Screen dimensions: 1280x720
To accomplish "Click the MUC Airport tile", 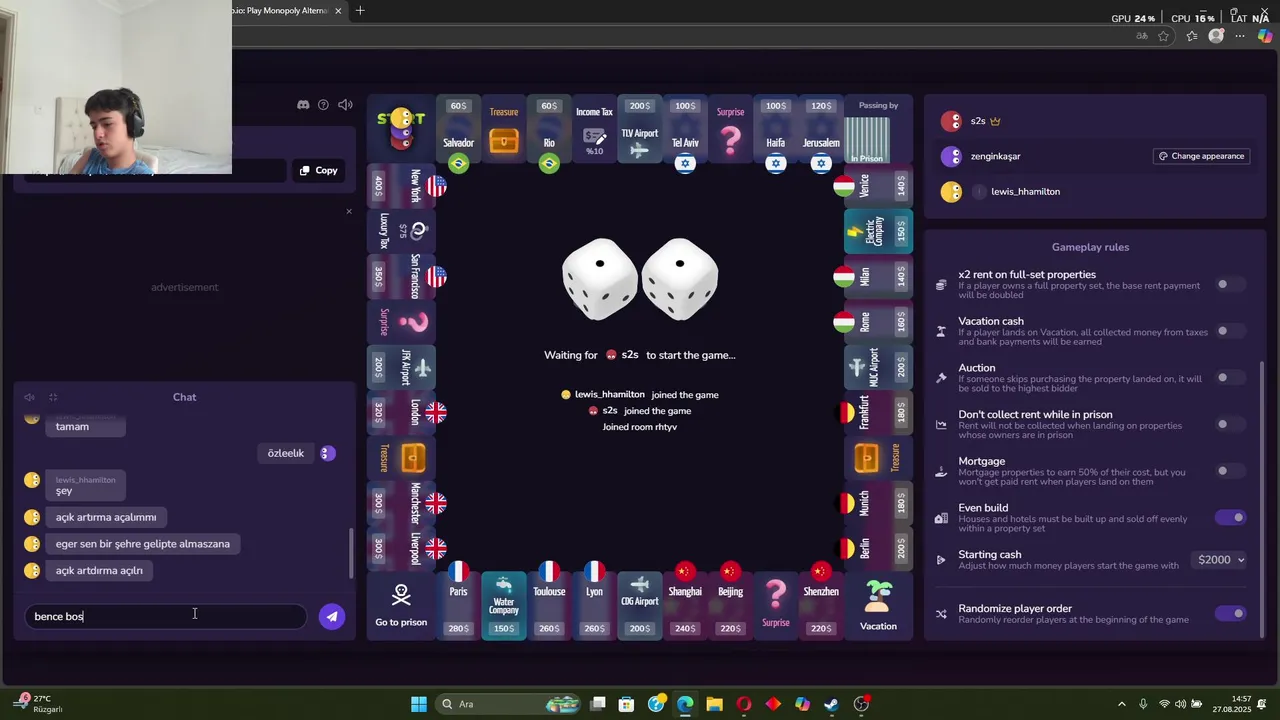I will coord(878,367).
